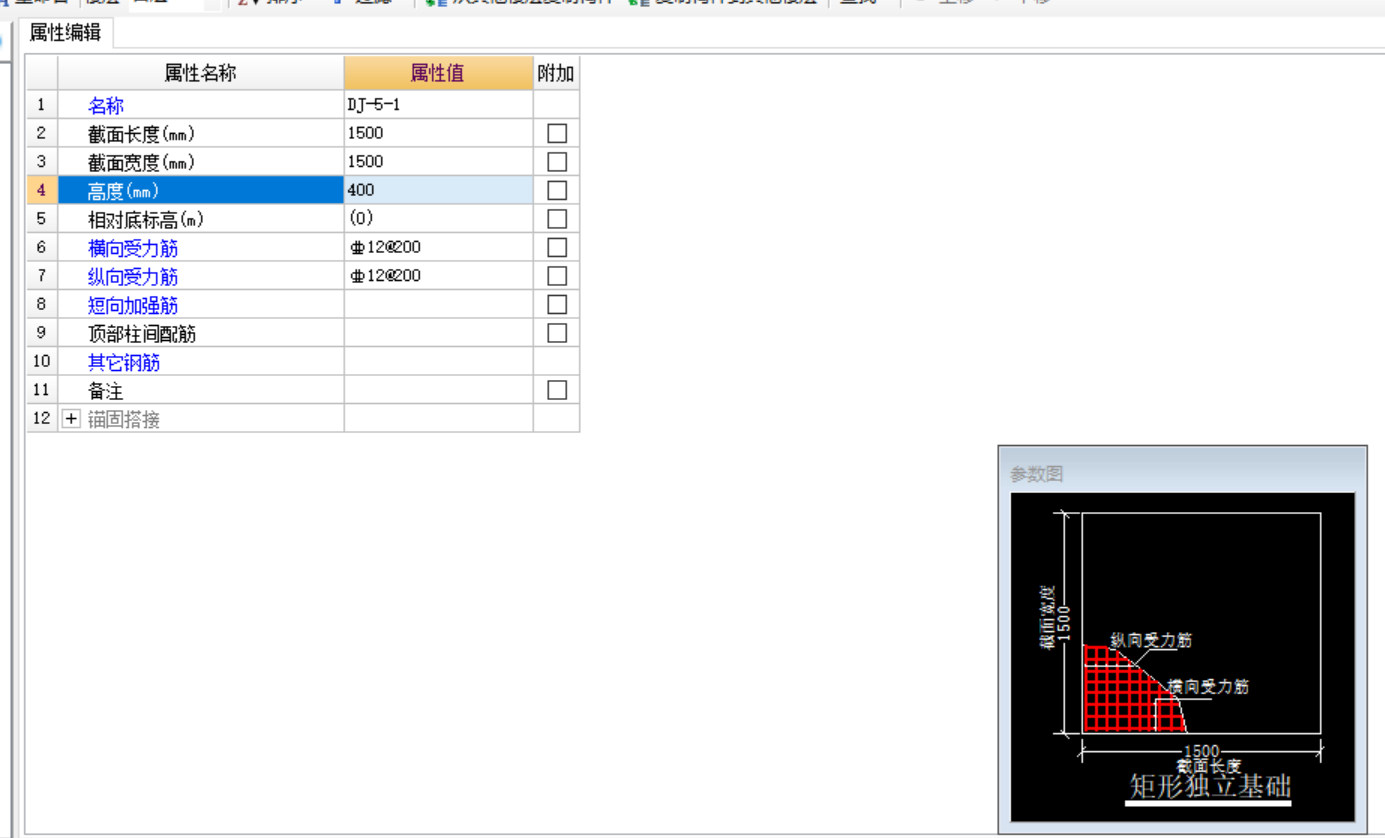Click empty value cell for 备注
Screen dimensions: 1385x838
(x=438, y=390)
